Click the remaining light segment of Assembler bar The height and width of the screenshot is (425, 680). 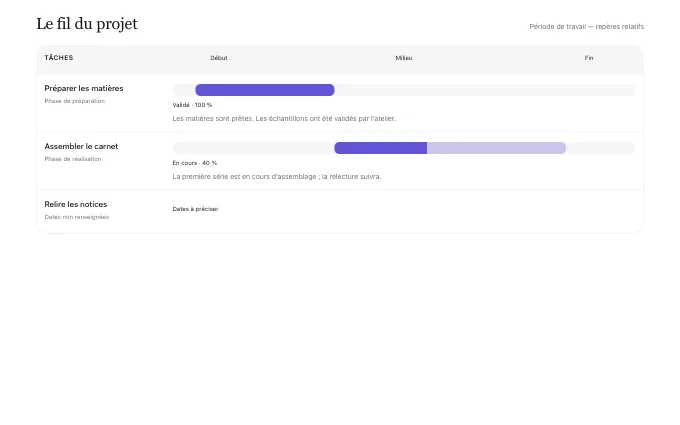tap(497, 148)
